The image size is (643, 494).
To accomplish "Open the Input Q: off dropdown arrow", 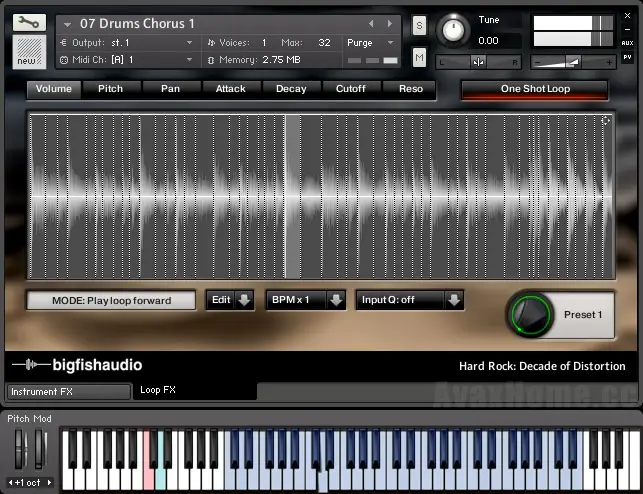I will pos(454,300).
